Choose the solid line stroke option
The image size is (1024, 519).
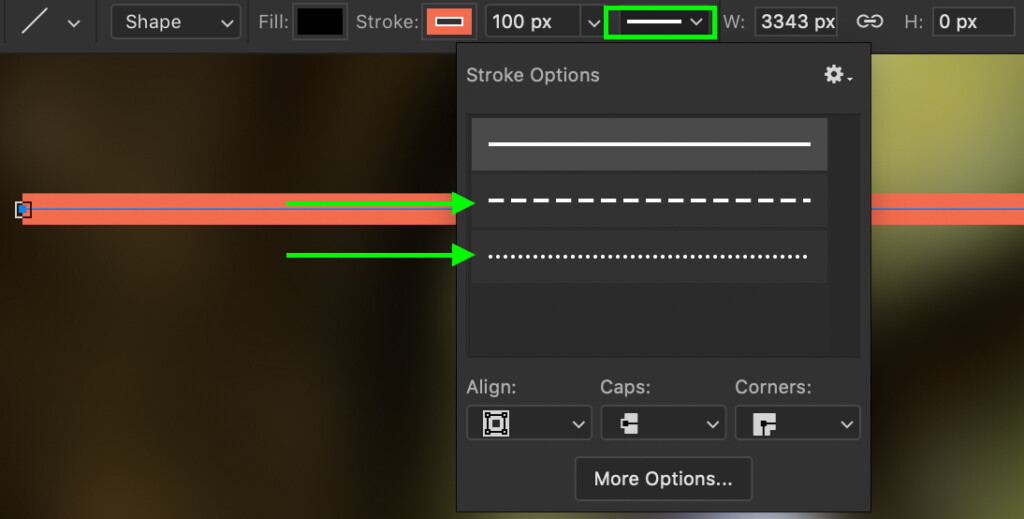(x=649, y=144)
